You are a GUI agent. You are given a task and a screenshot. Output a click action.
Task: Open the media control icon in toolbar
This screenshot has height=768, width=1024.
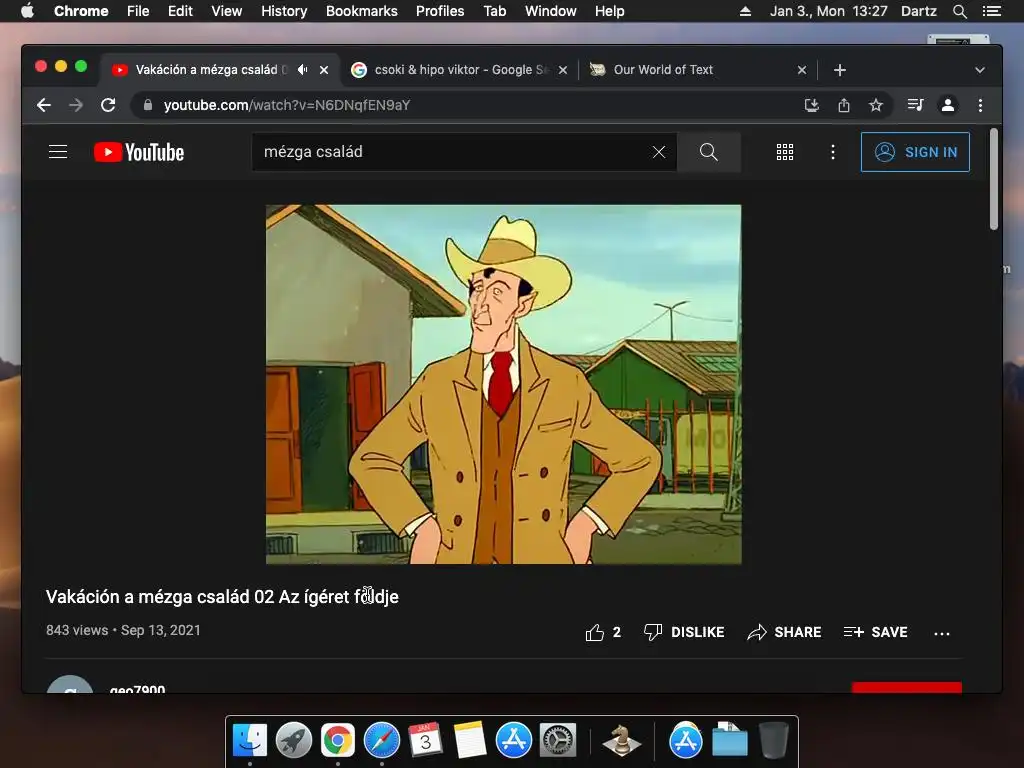point(916,105)
